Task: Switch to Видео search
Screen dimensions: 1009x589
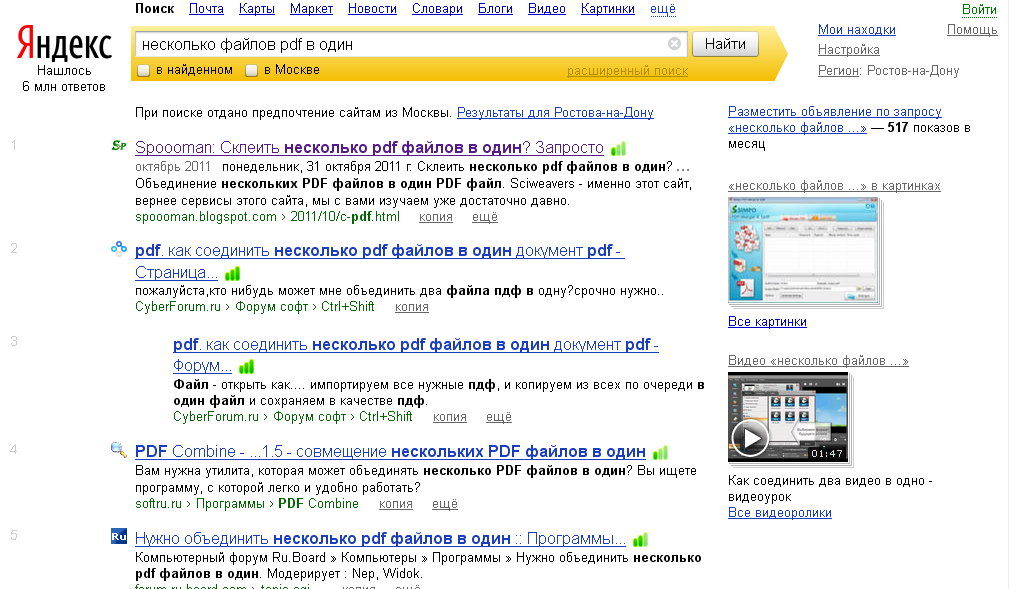Action: pyautogui.click(x=547, y=9)
